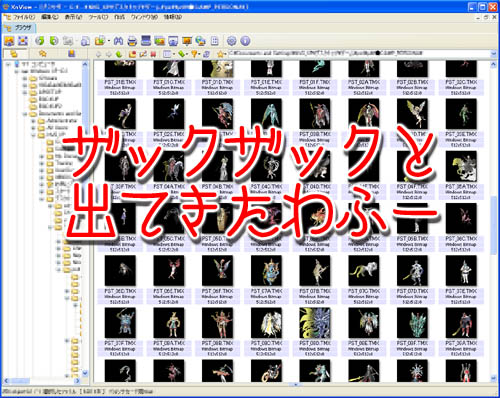Click the Print toolbar icon

pos(132,41)
